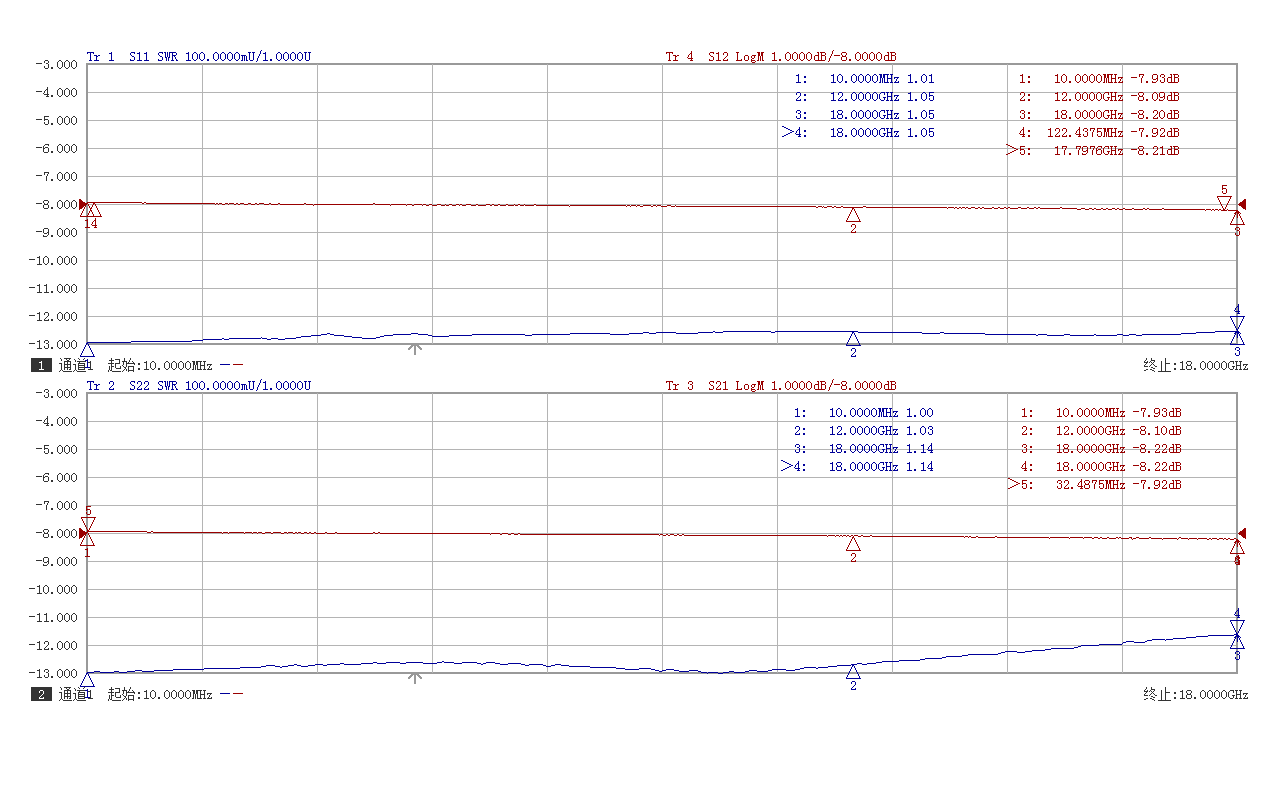Select red marker 2 on S12 trace
Image resolution: width=1280 pixels, height=800 pixels.
pyautogui.click(x=853, y=215)
